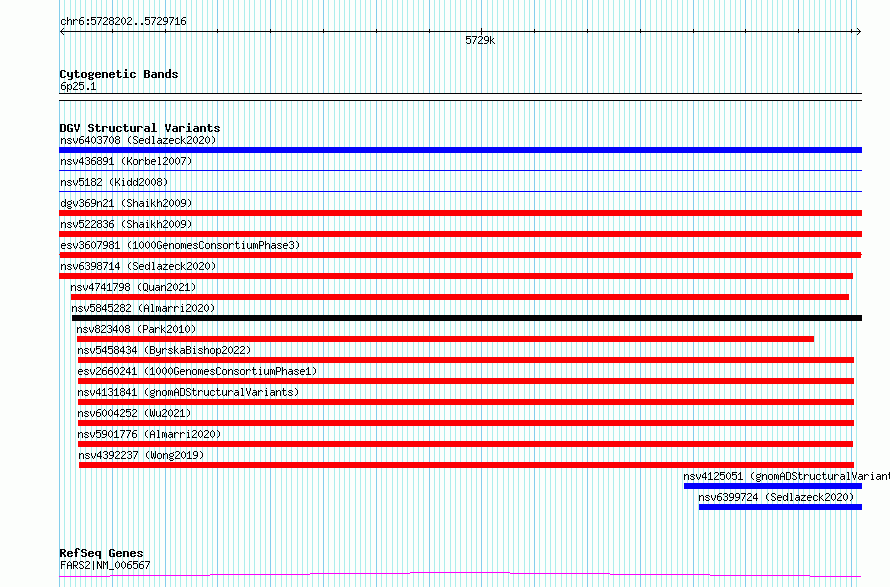Click the 6p25.1 cytogenetic band line
Viewport: 890px width, 587px height.
[460, 97]
